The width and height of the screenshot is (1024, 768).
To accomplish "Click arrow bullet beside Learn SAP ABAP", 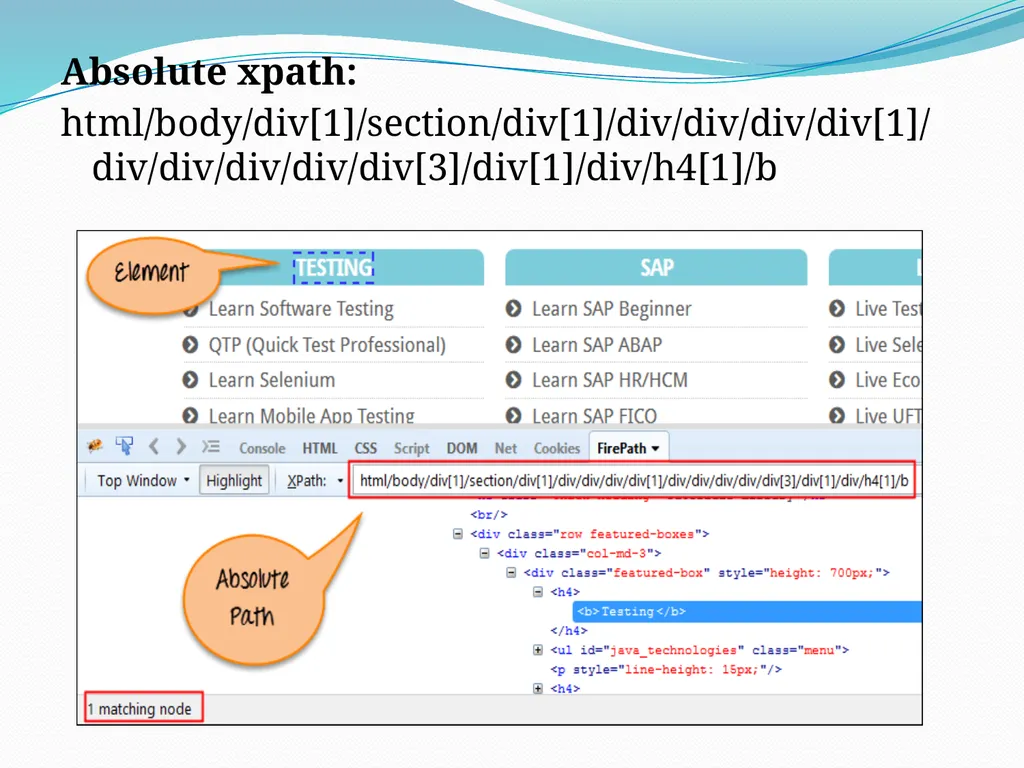I will (513, 344).
